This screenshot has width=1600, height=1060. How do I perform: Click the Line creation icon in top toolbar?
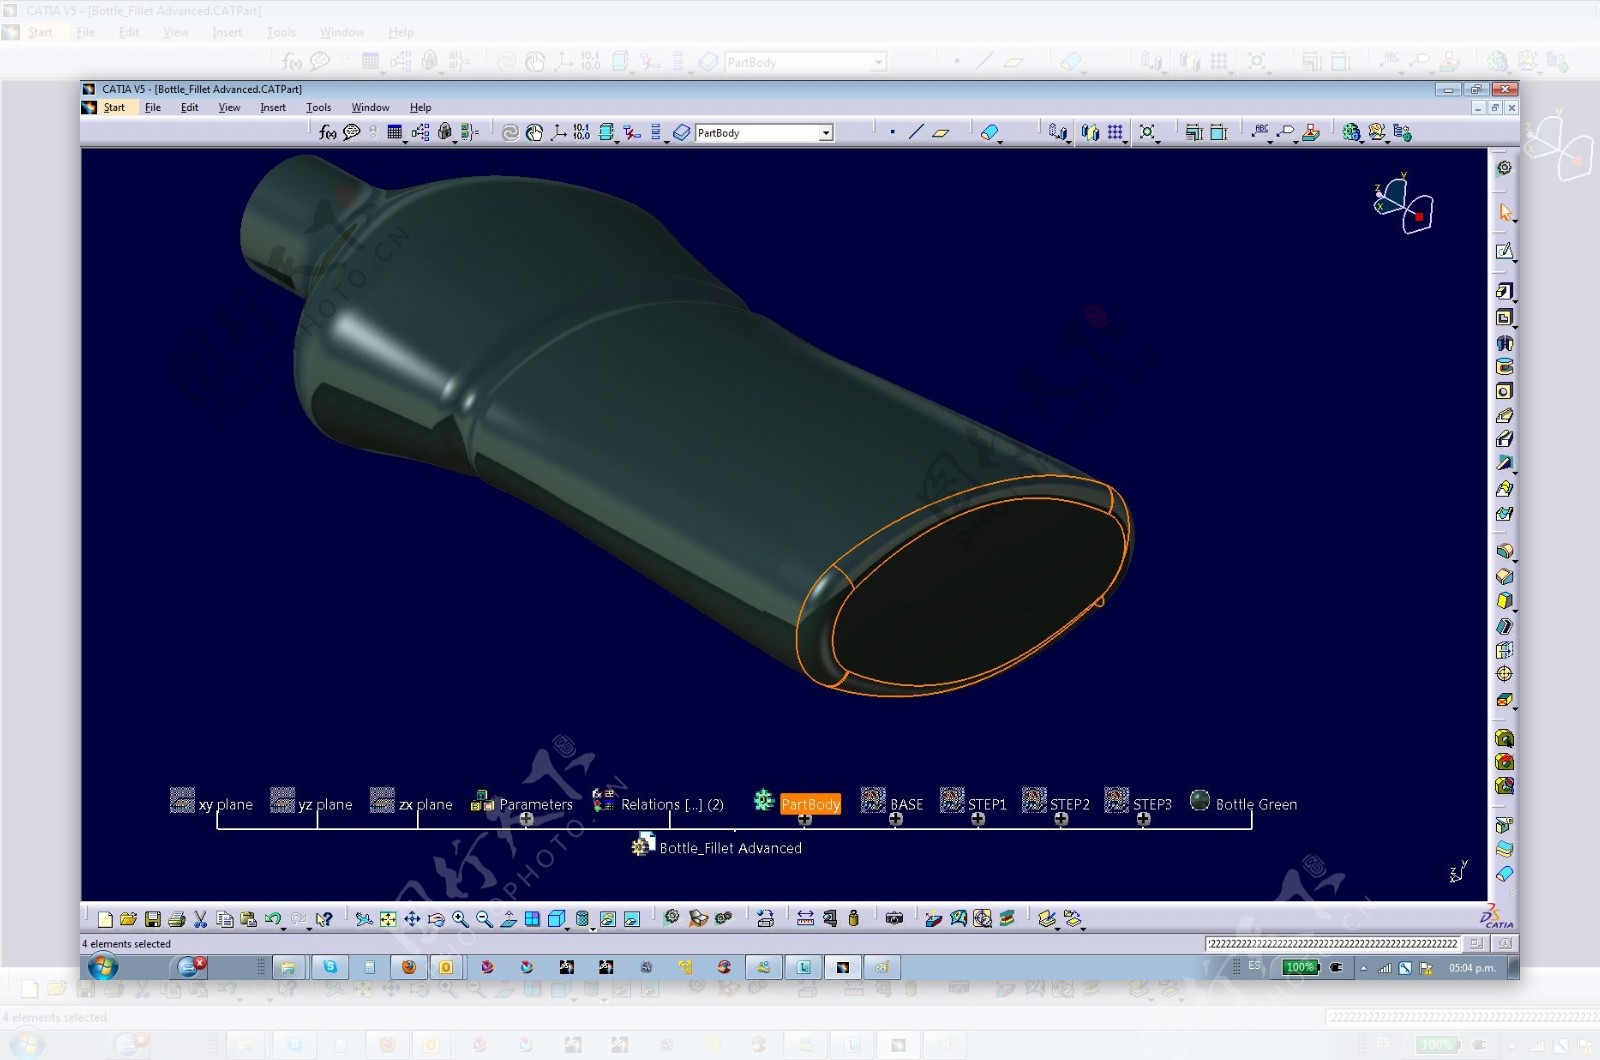coord(916,132)
